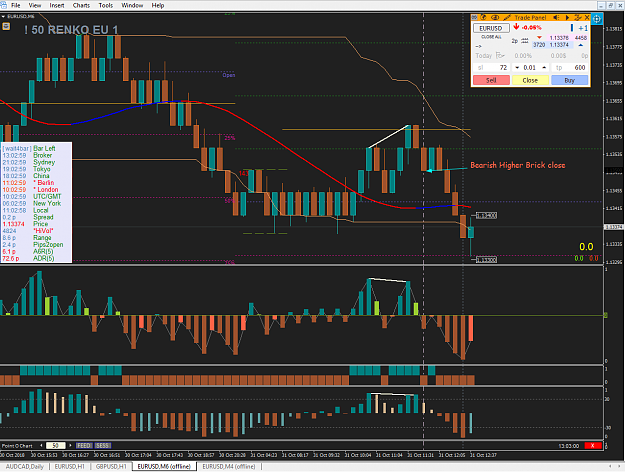The height and width of the screenshot is (472, 625).
Task: Restore the MDI chart window with restore button
Action: tap(611, 5)
